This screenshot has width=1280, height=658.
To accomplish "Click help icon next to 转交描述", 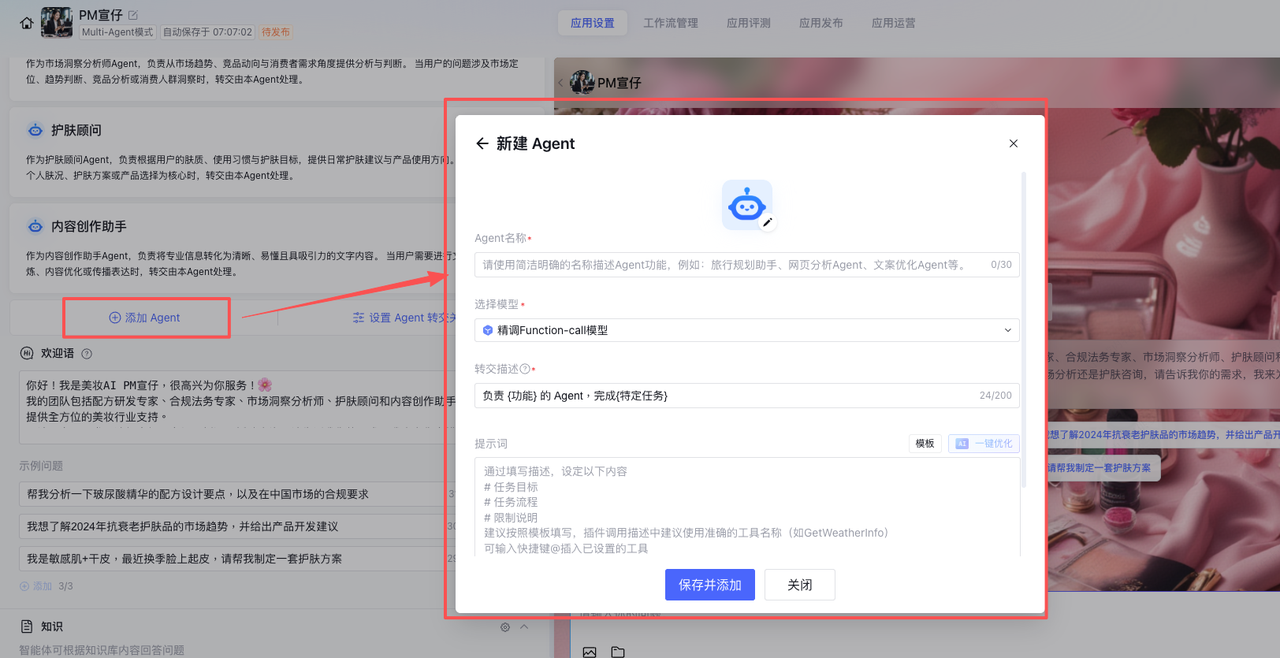I will [x=525, y=369].
